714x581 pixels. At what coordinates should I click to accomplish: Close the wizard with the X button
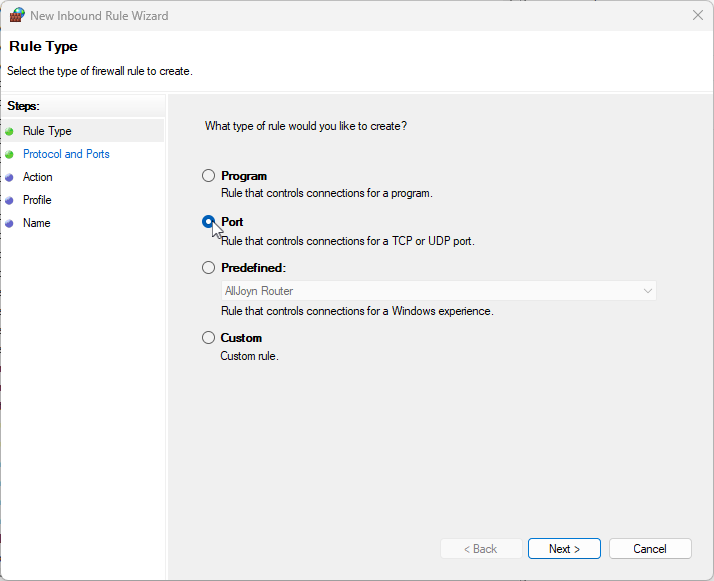click(698, 15)
